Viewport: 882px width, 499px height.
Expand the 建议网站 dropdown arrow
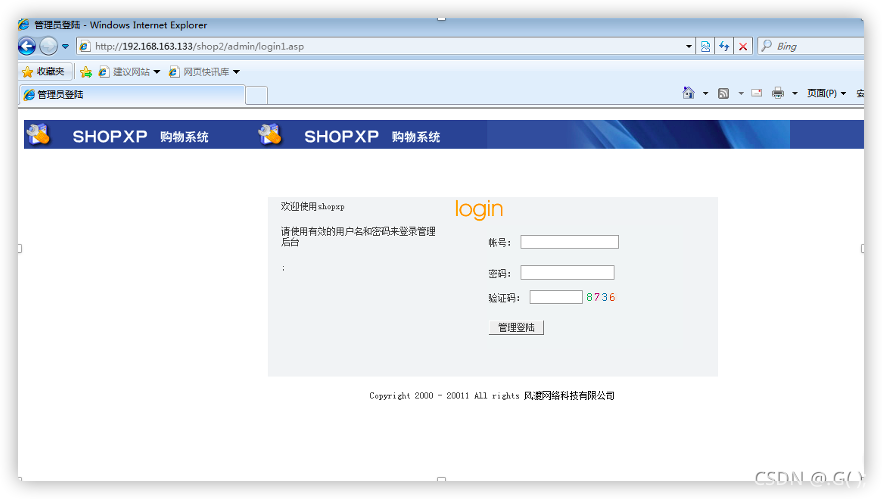click(157, 71)
